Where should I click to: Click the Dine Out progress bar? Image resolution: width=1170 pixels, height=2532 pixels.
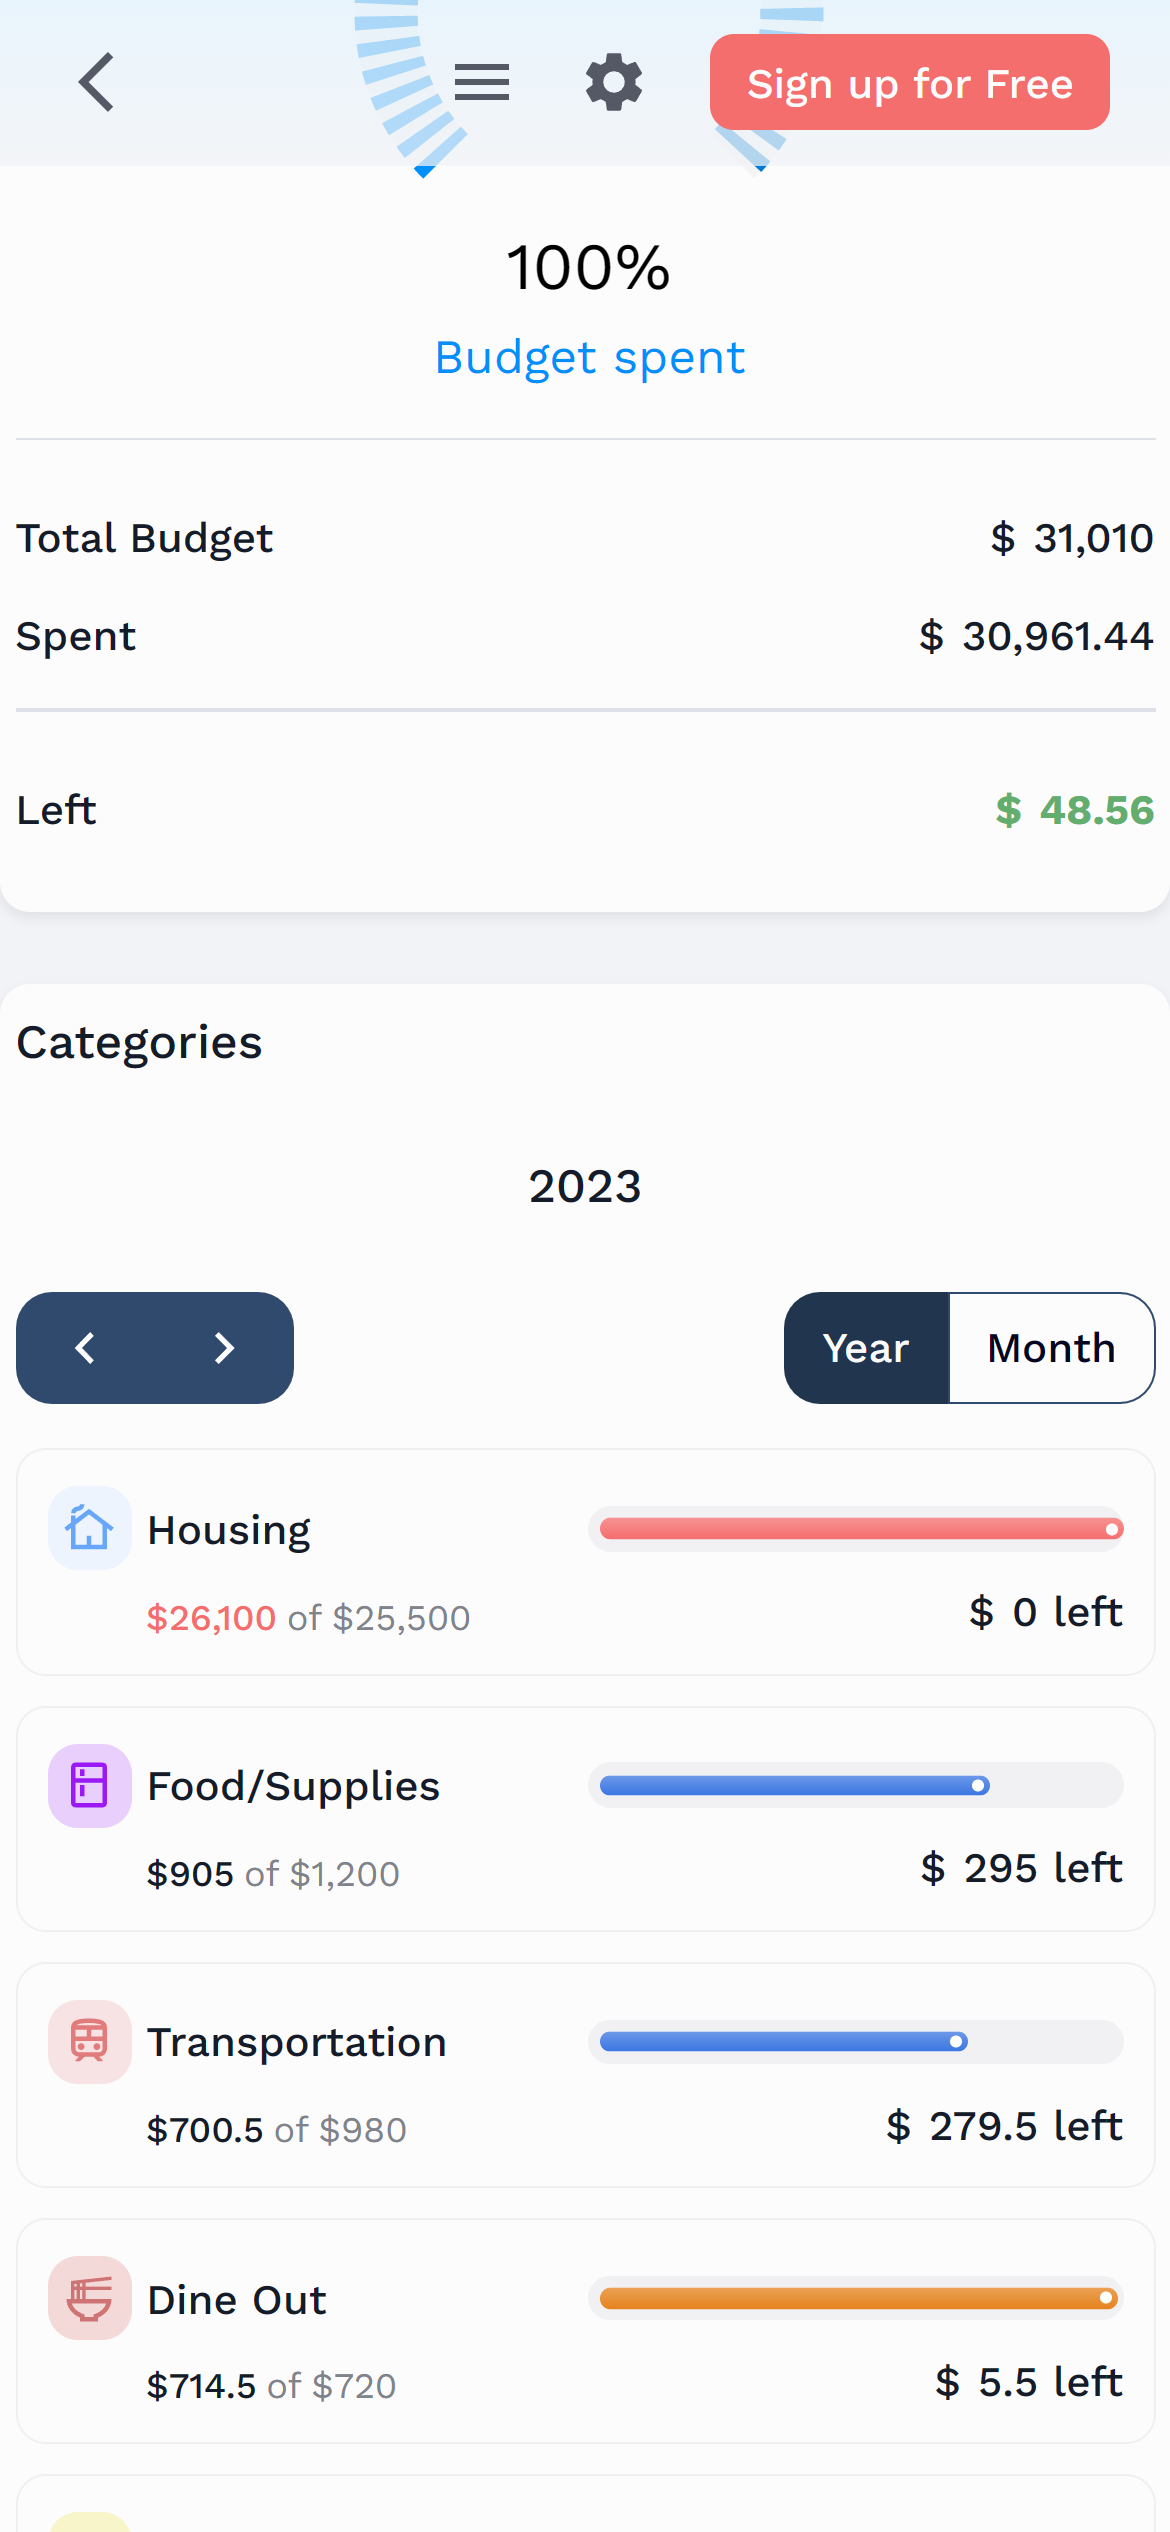856,2298
